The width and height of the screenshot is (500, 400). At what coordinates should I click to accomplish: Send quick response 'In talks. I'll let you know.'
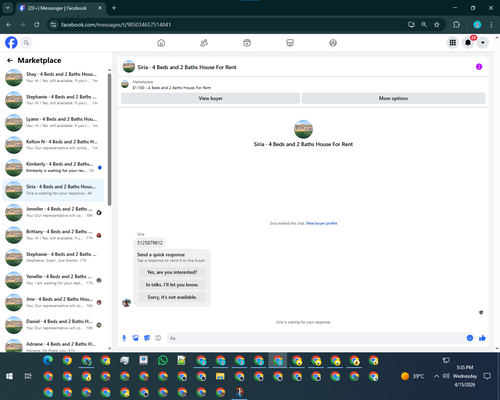172,285
